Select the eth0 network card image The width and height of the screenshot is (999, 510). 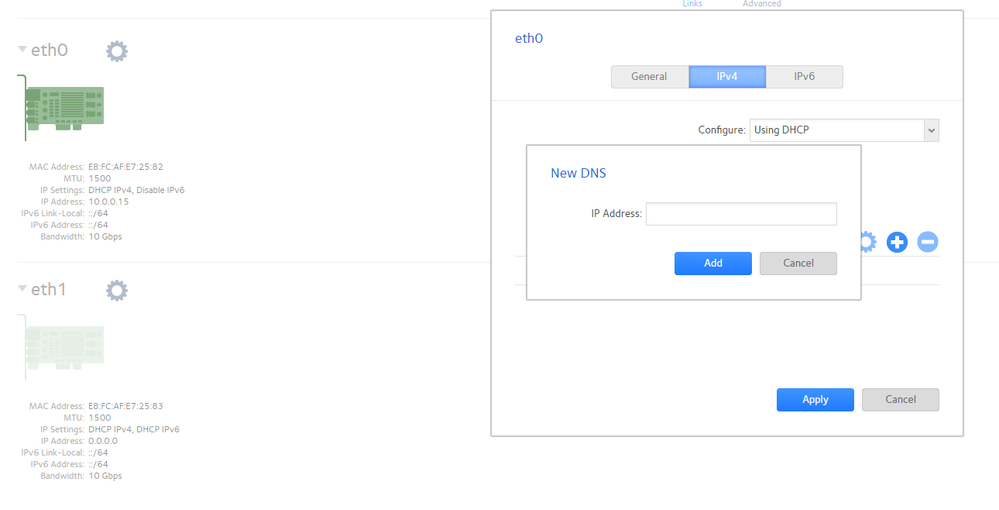pos(61,108)
